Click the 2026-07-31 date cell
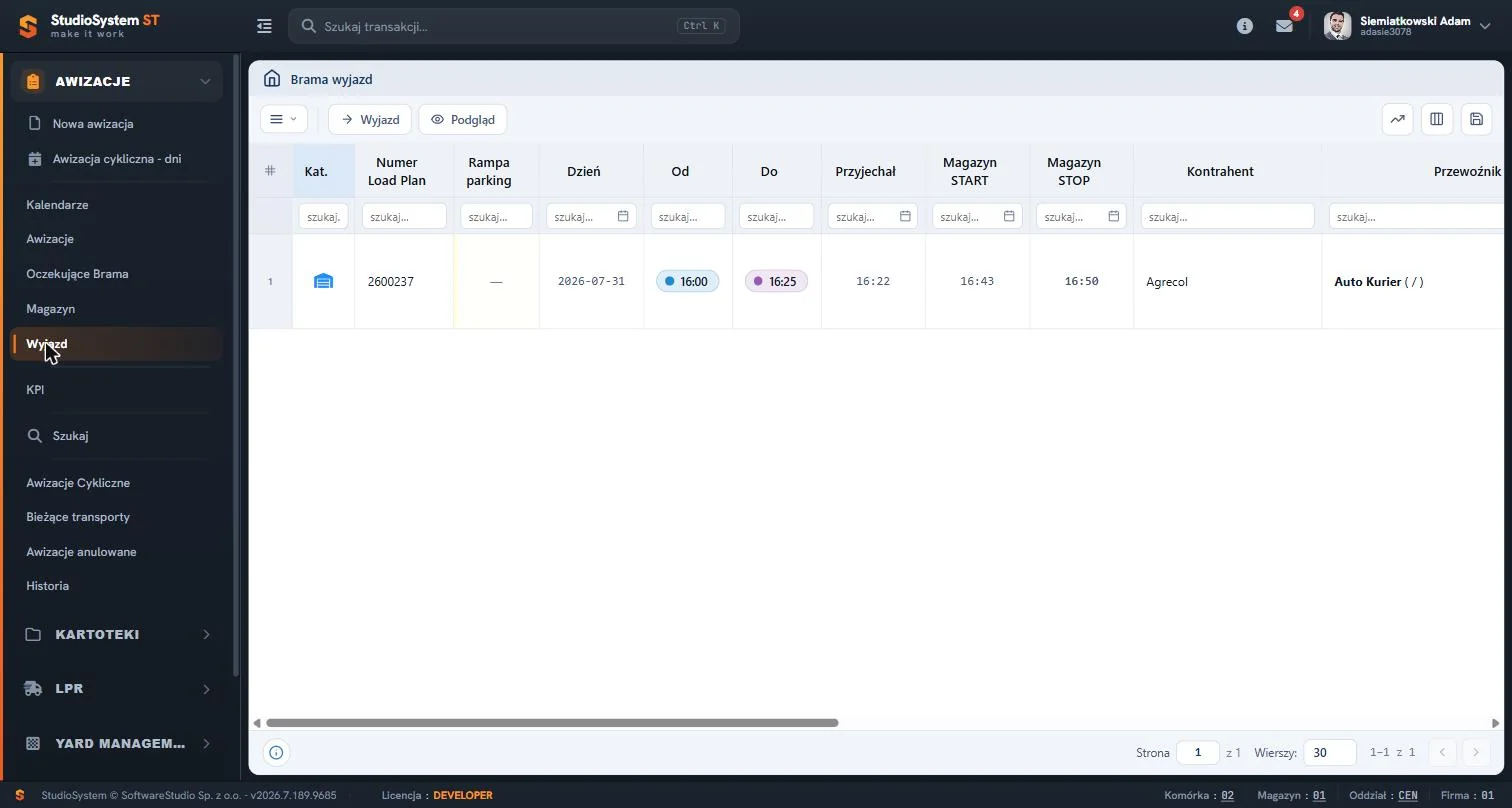This screenshot has width=1512, height=808. click(x=591, y=282)
